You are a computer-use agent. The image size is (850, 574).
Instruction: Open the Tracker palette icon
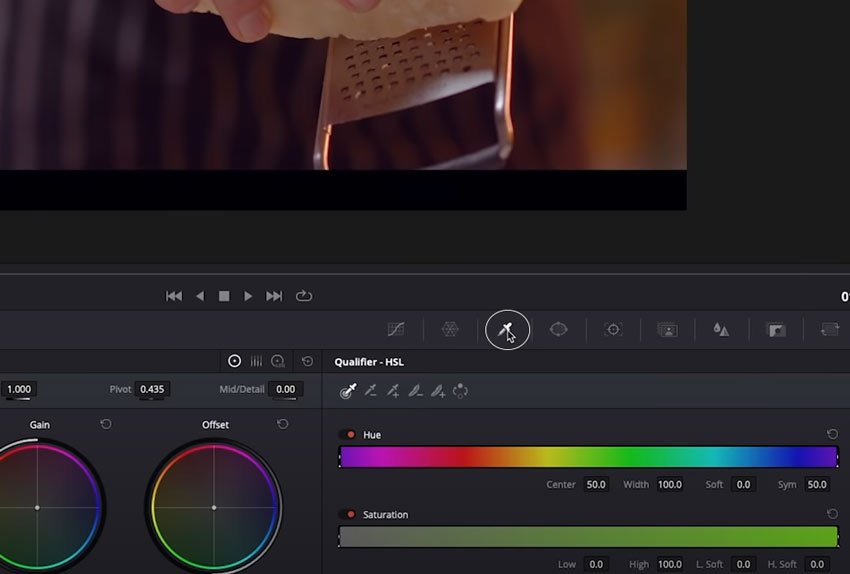pyautogui.click(x=613, y=329)
